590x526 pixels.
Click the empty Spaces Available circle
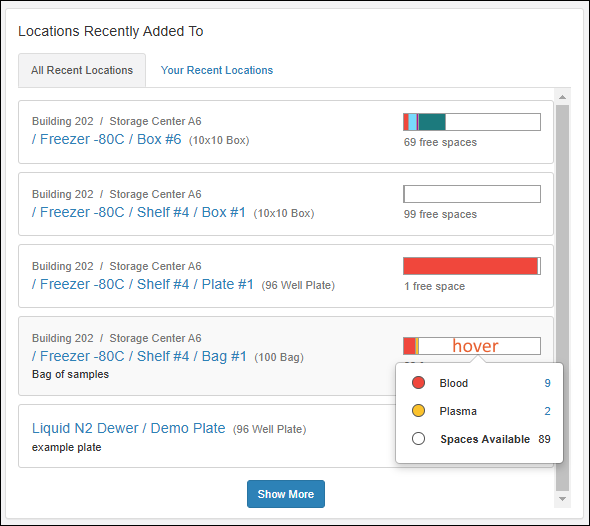pyautogui.click(x=418, y=439)
